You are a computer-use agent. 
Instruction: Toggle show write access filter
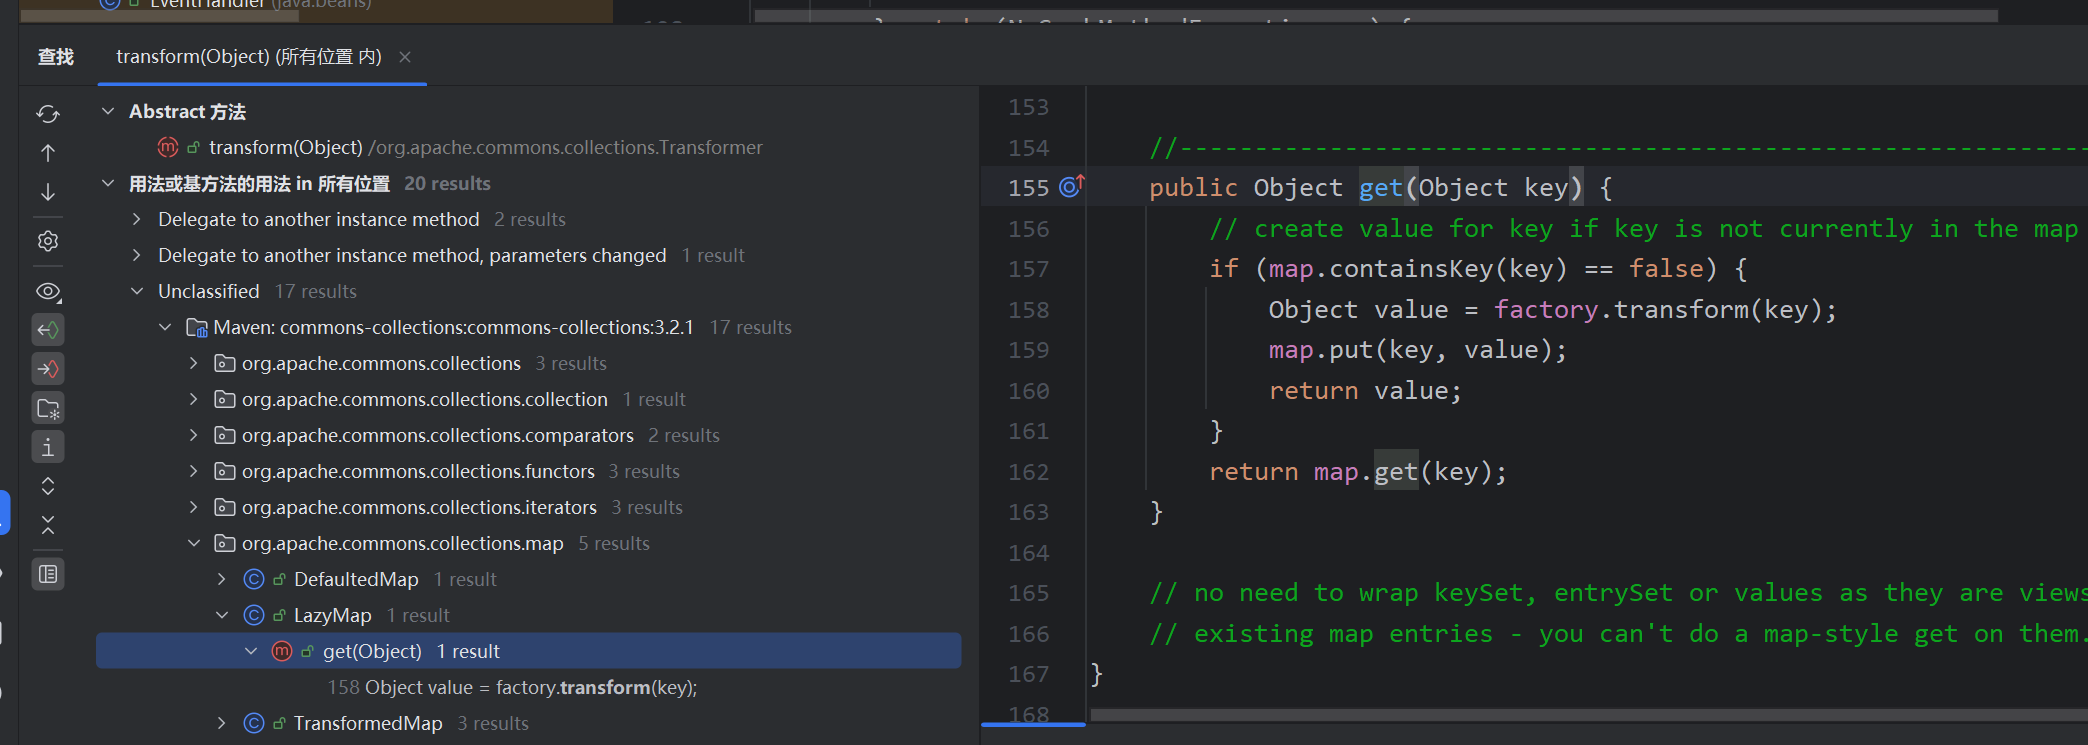(x=48, y=369)
